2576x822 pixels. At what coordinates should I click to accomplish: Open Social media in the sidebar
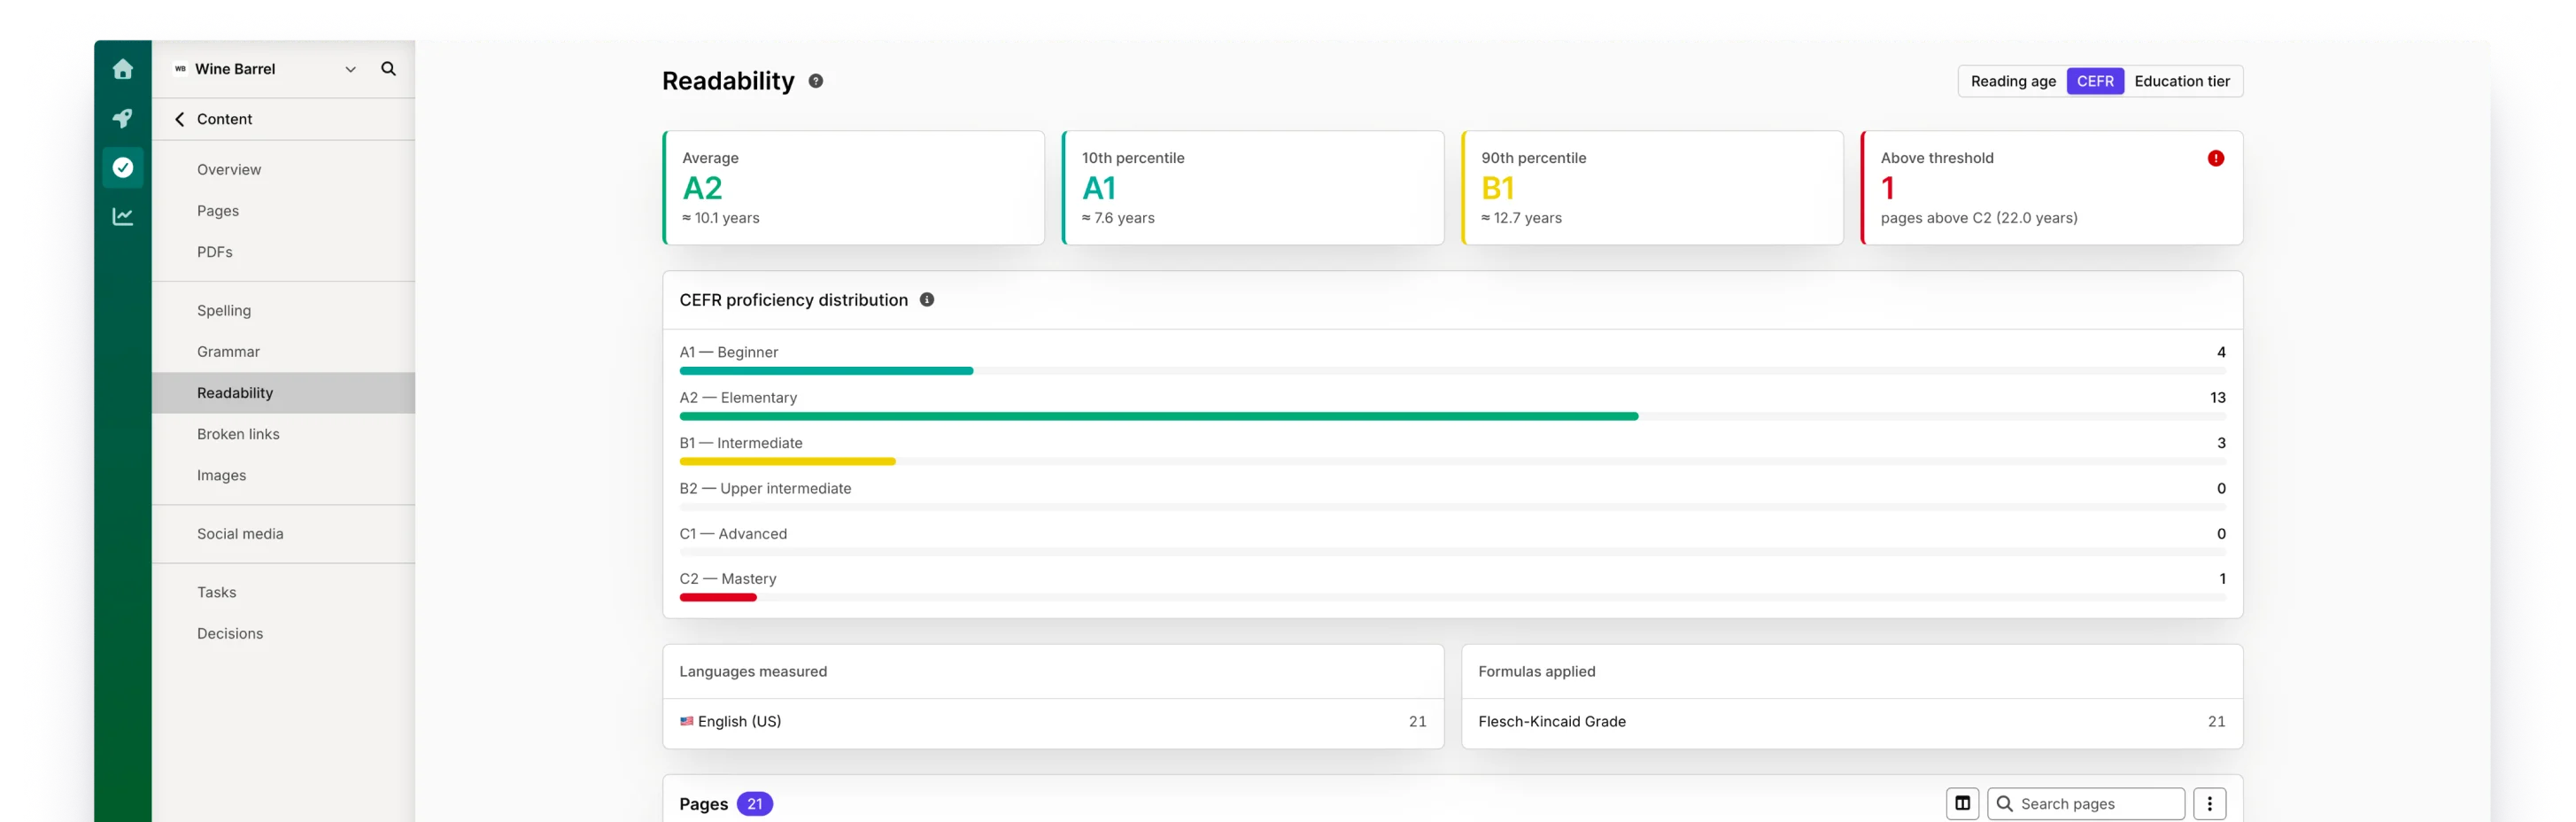tap(283, 534)
